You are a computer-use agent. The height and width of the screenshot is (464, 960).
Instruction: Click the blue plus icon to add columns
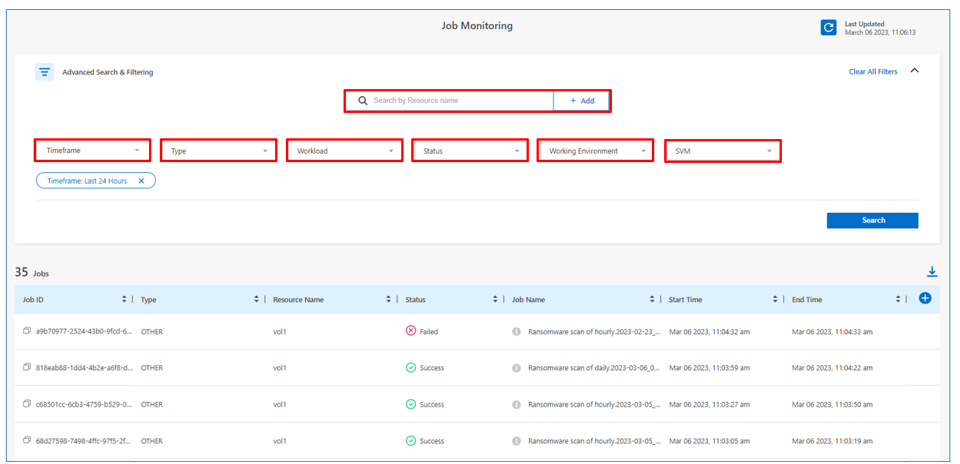924,299
